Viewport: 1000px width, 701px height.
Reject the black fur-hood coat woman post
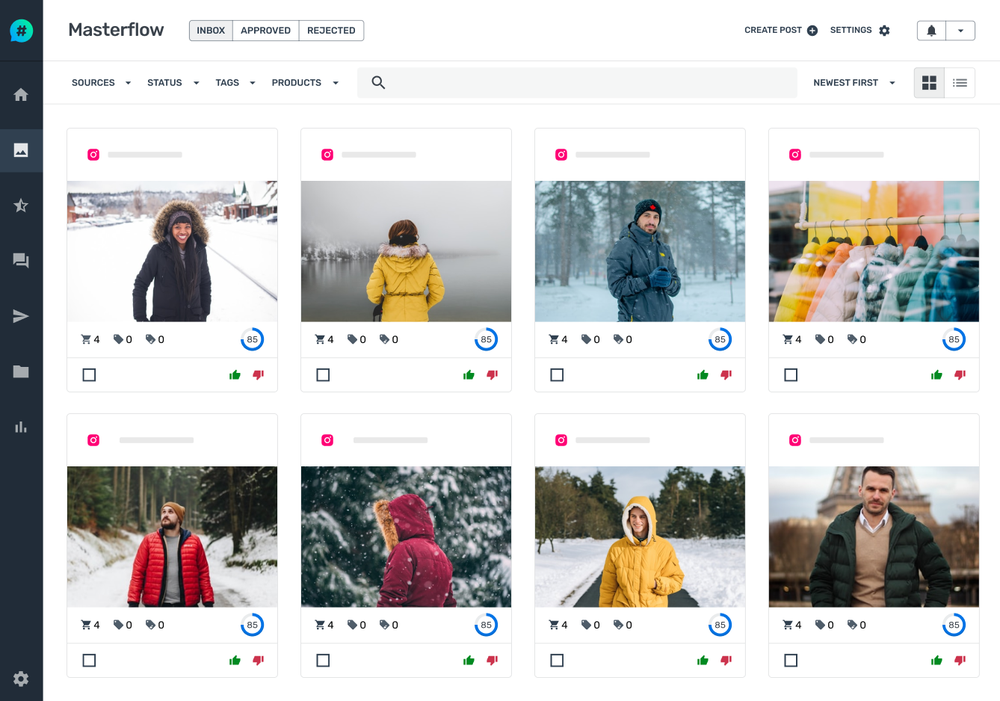(258, 374)
